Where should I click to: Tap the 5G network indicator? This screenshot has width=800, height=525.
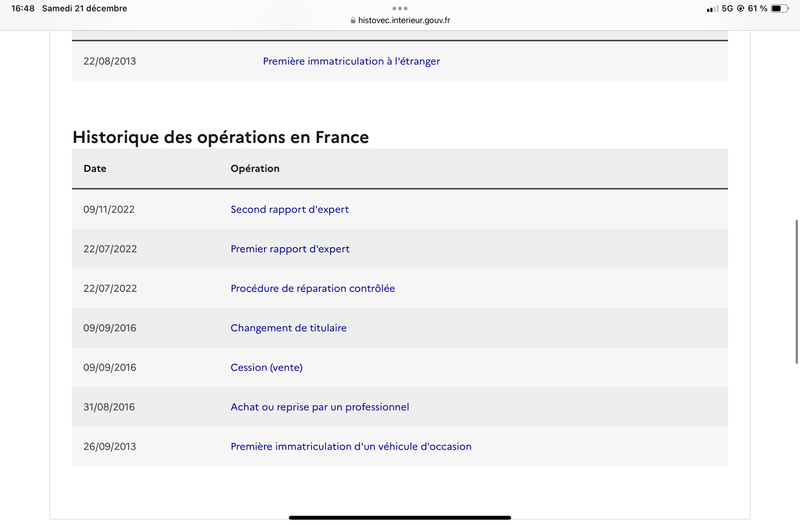(x=727, y=9)
